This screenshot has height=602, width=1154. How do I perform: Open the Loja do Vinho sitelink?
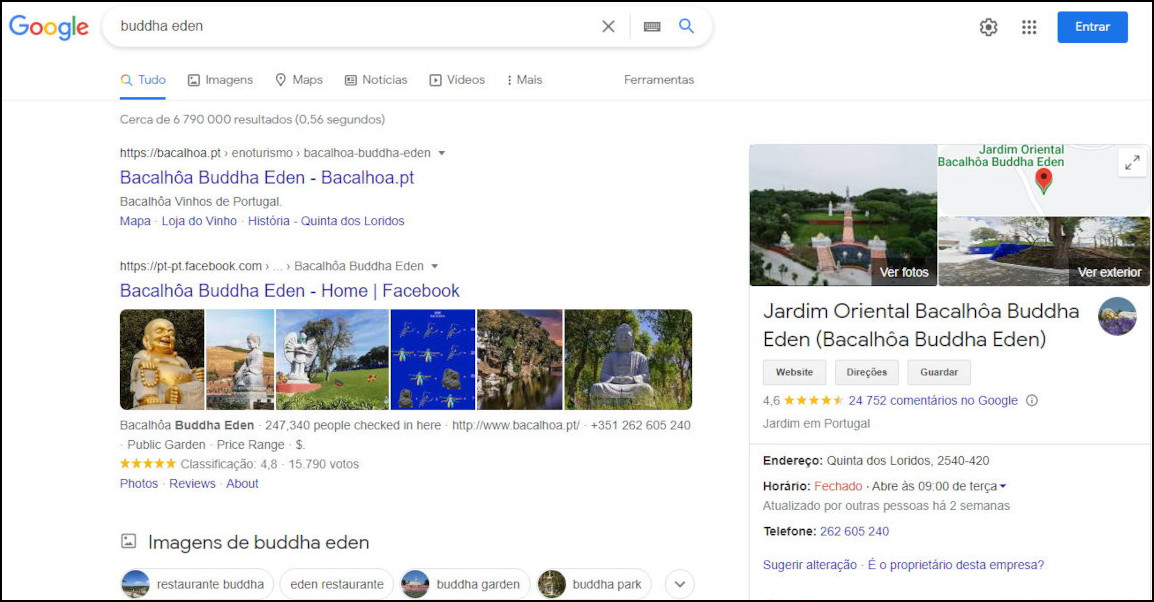tap(199, 222)
